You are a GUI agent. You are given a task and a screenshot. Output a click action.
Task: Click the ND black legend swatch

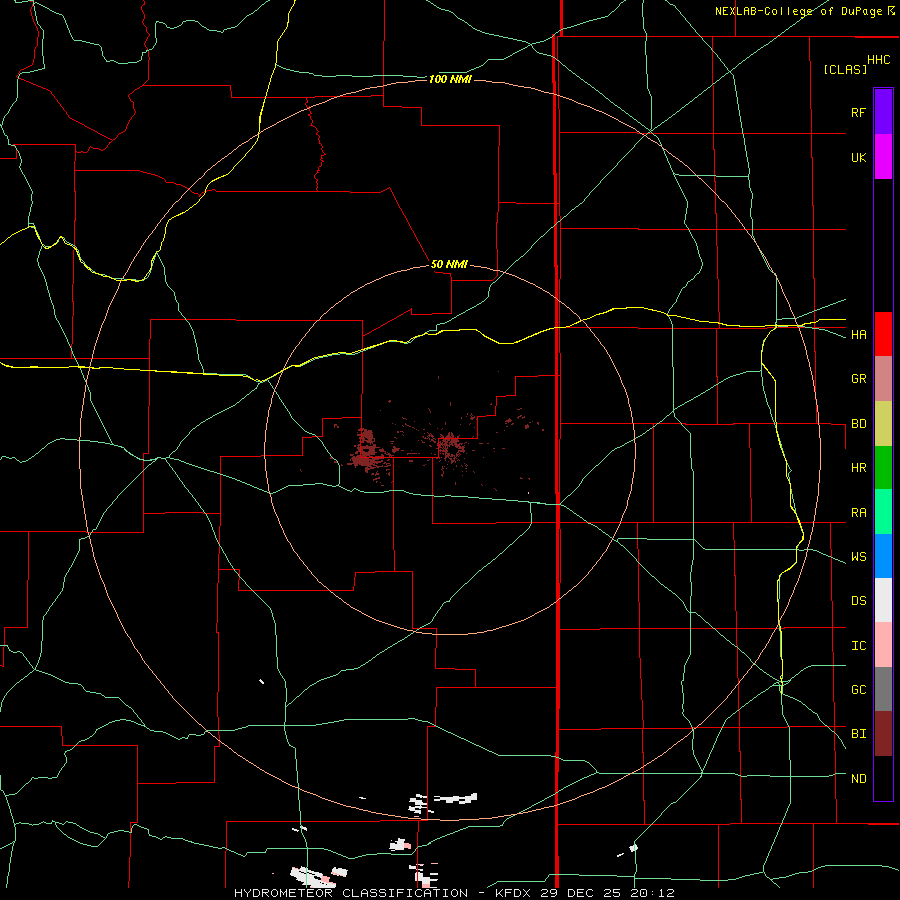tap(883, 778)
